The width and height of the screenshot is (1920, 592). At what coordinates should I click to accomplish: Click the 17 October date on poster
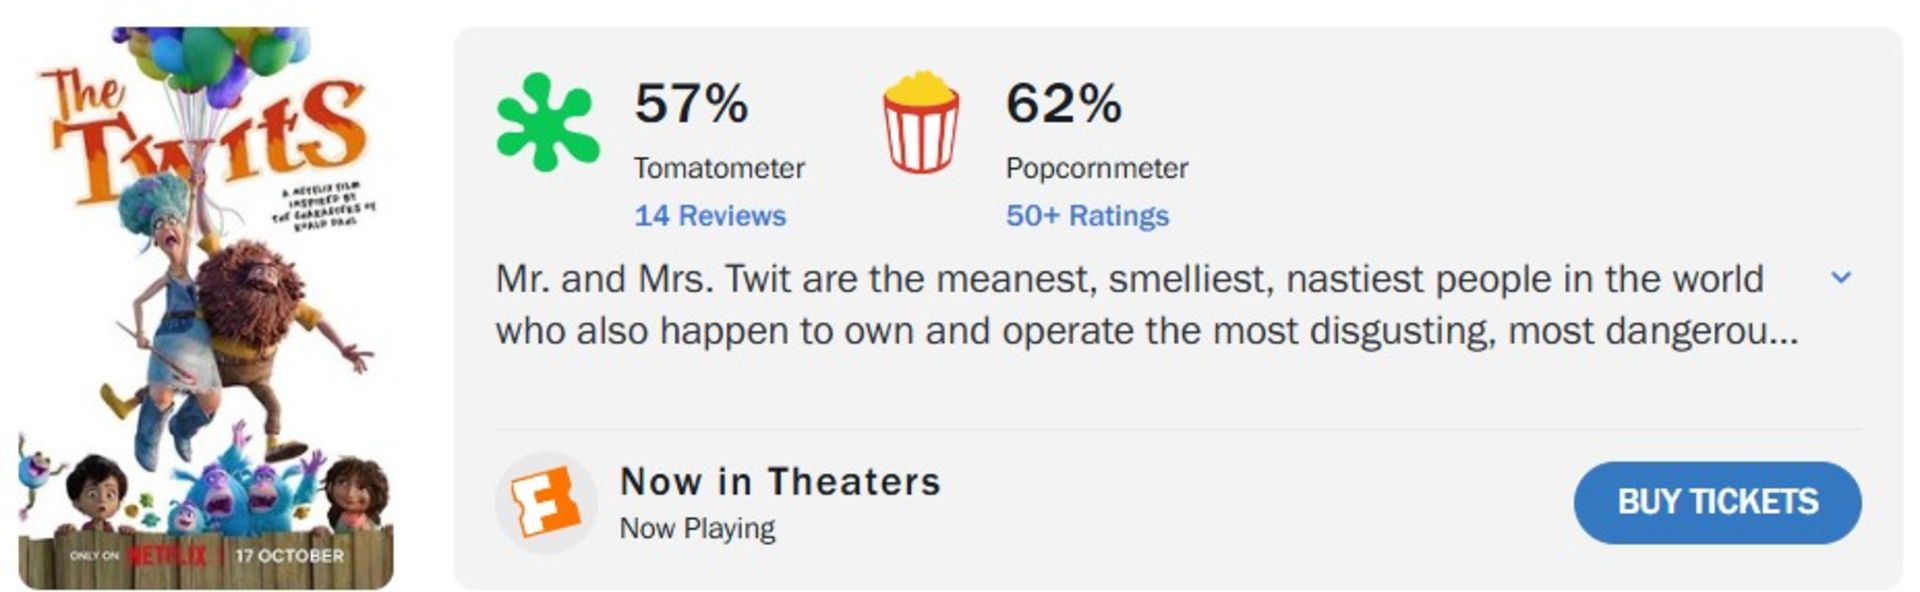290,555
